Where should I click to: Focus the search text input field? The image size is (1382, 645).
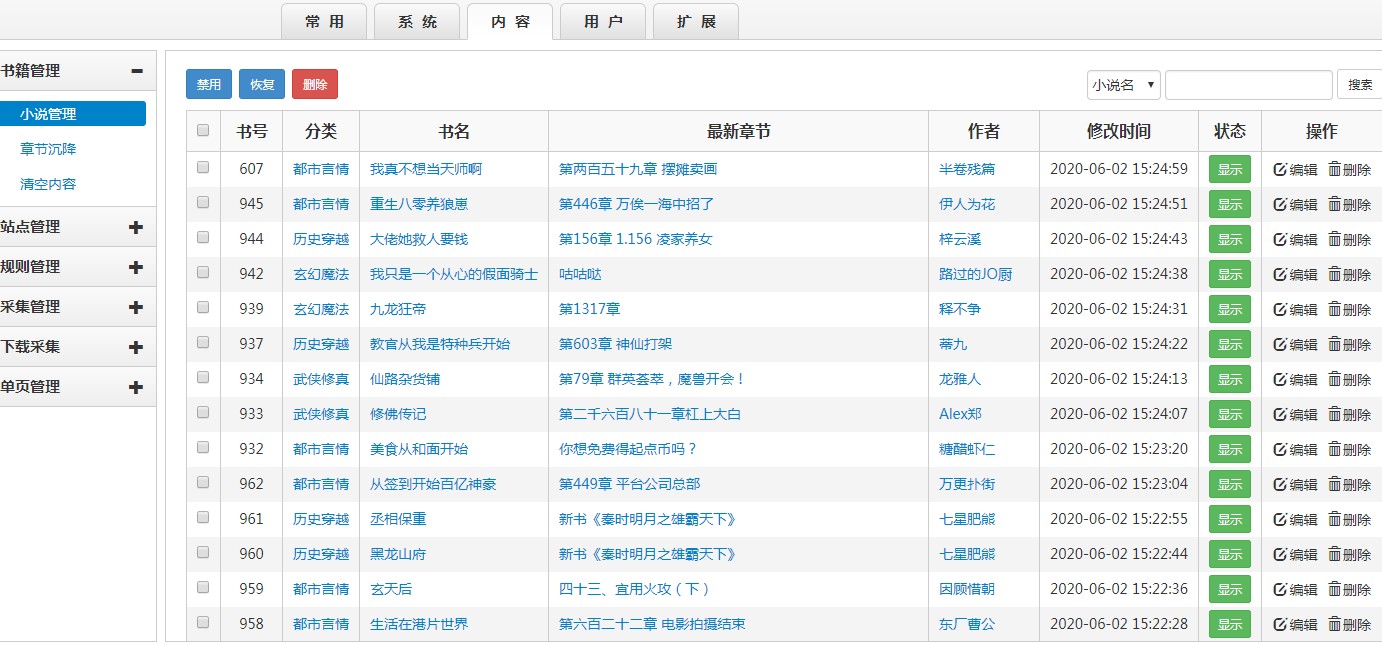pyautogui.click(x=1248, y=85)
